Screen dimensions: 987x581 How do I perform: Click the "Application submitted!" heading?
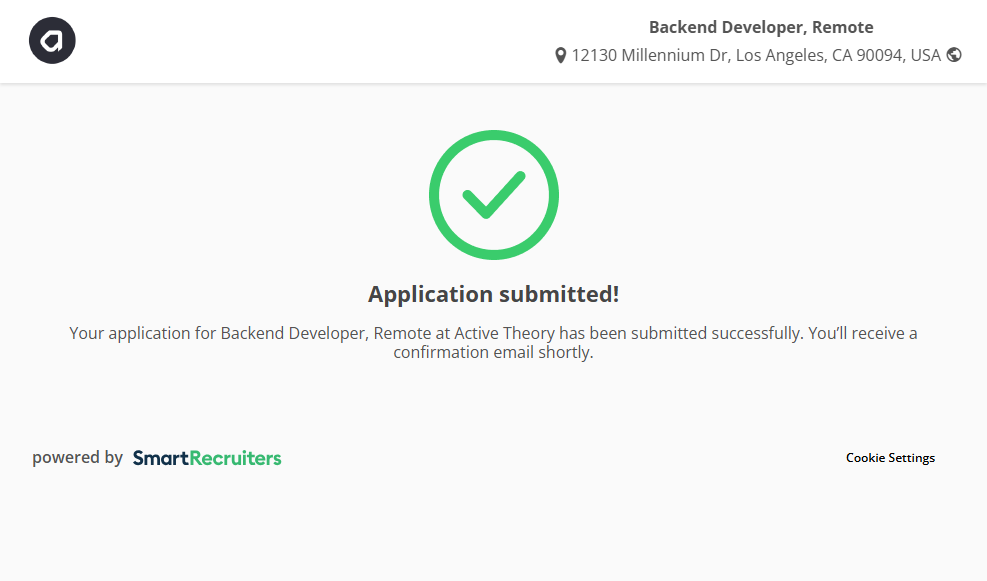(493, 294)
